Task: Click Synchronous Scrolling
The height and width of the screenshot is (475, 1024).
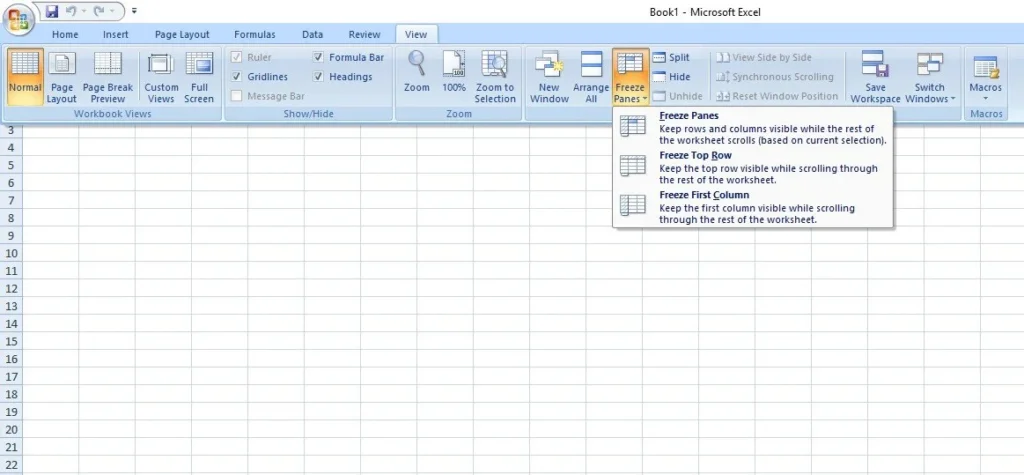Action: [775, 76]
